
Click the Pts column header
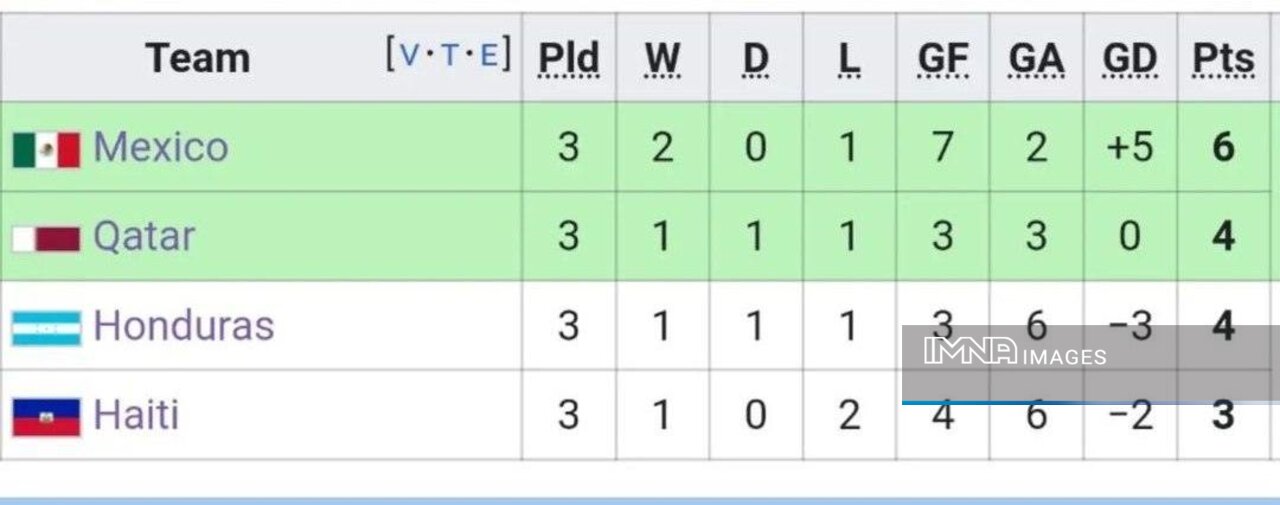click(x=1223, y=60)
